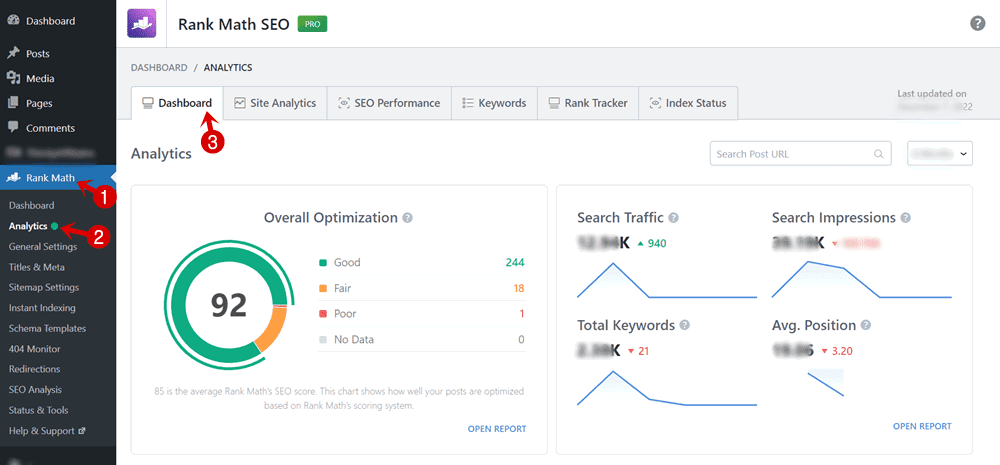The image size is (1000, 465).
Task: Open SEO Analysis in sidebar
Action: coord(36,389)
